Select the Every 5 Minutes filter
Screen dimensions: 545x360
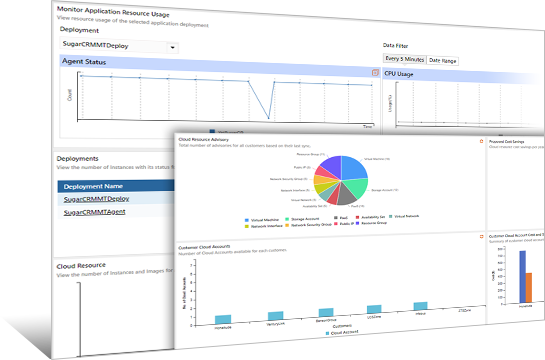click(x=405, y=59)
